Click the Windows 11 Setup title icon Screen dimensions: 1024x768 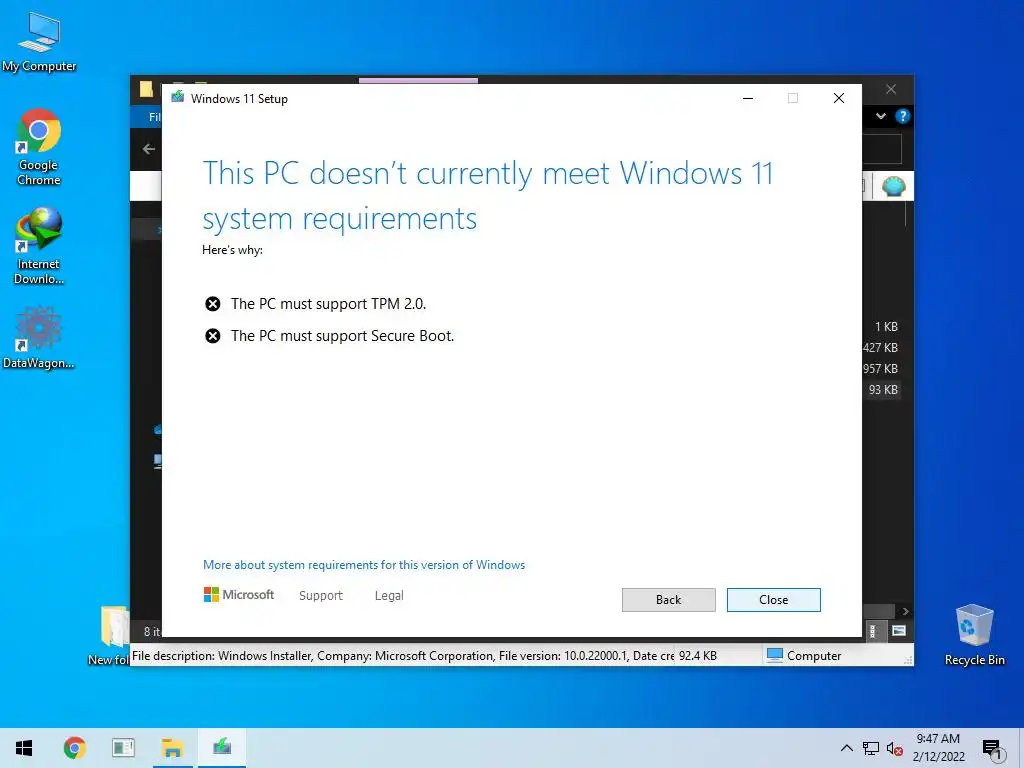178,97
